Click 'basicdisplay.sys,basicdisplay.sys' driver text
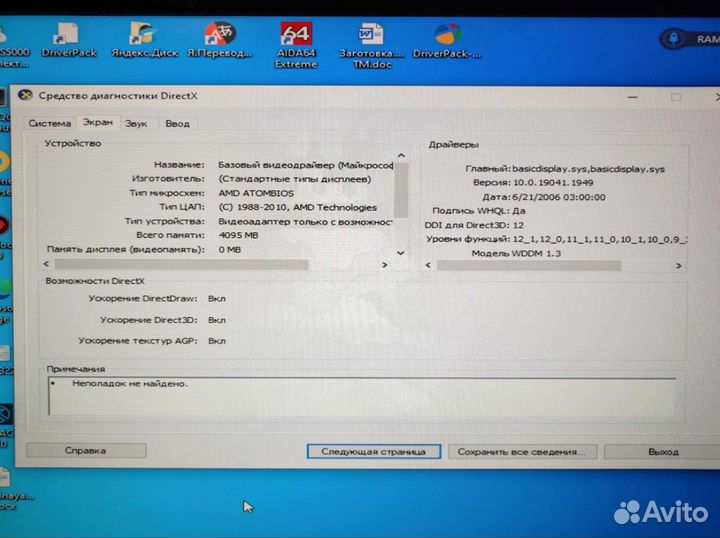The image size is (720, 538). (588, 169)
